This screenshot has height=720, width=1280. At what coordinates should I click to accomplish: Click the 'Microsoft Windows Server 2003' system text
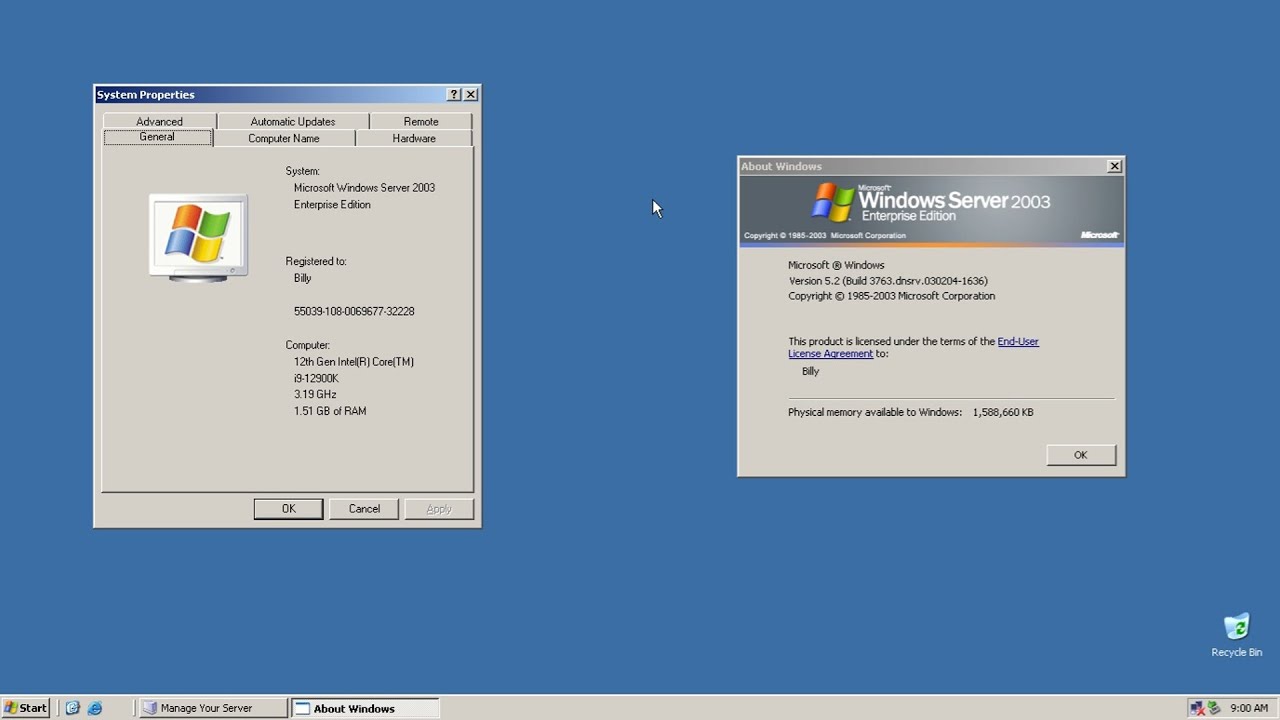[x=364, y=187]
